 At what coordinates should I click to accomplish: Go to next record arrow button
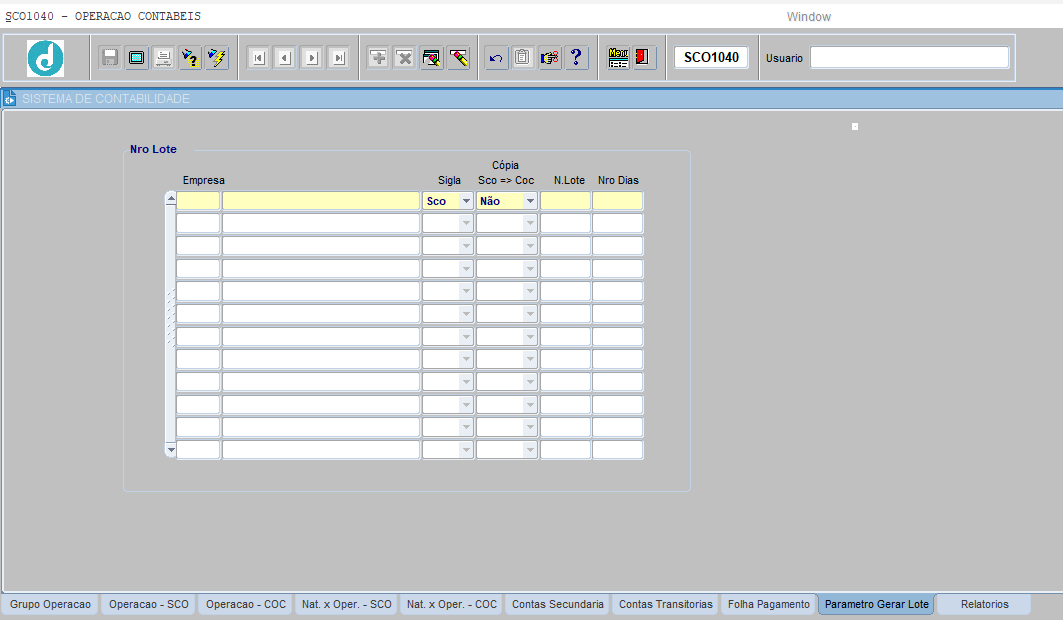click(312, 58)
